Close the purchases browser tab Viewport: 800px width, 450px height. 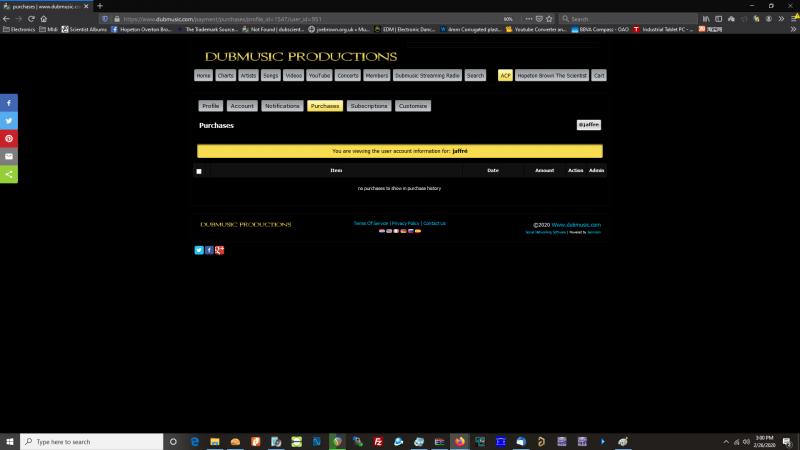(86, 6)
